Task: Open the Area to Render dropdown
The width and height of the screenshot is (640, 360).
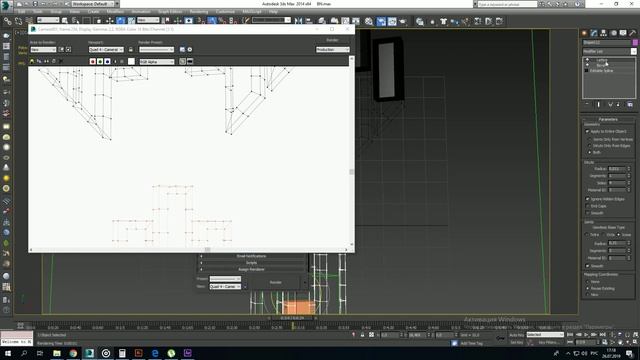Action: pyautogui.click(x=43, y=49)
